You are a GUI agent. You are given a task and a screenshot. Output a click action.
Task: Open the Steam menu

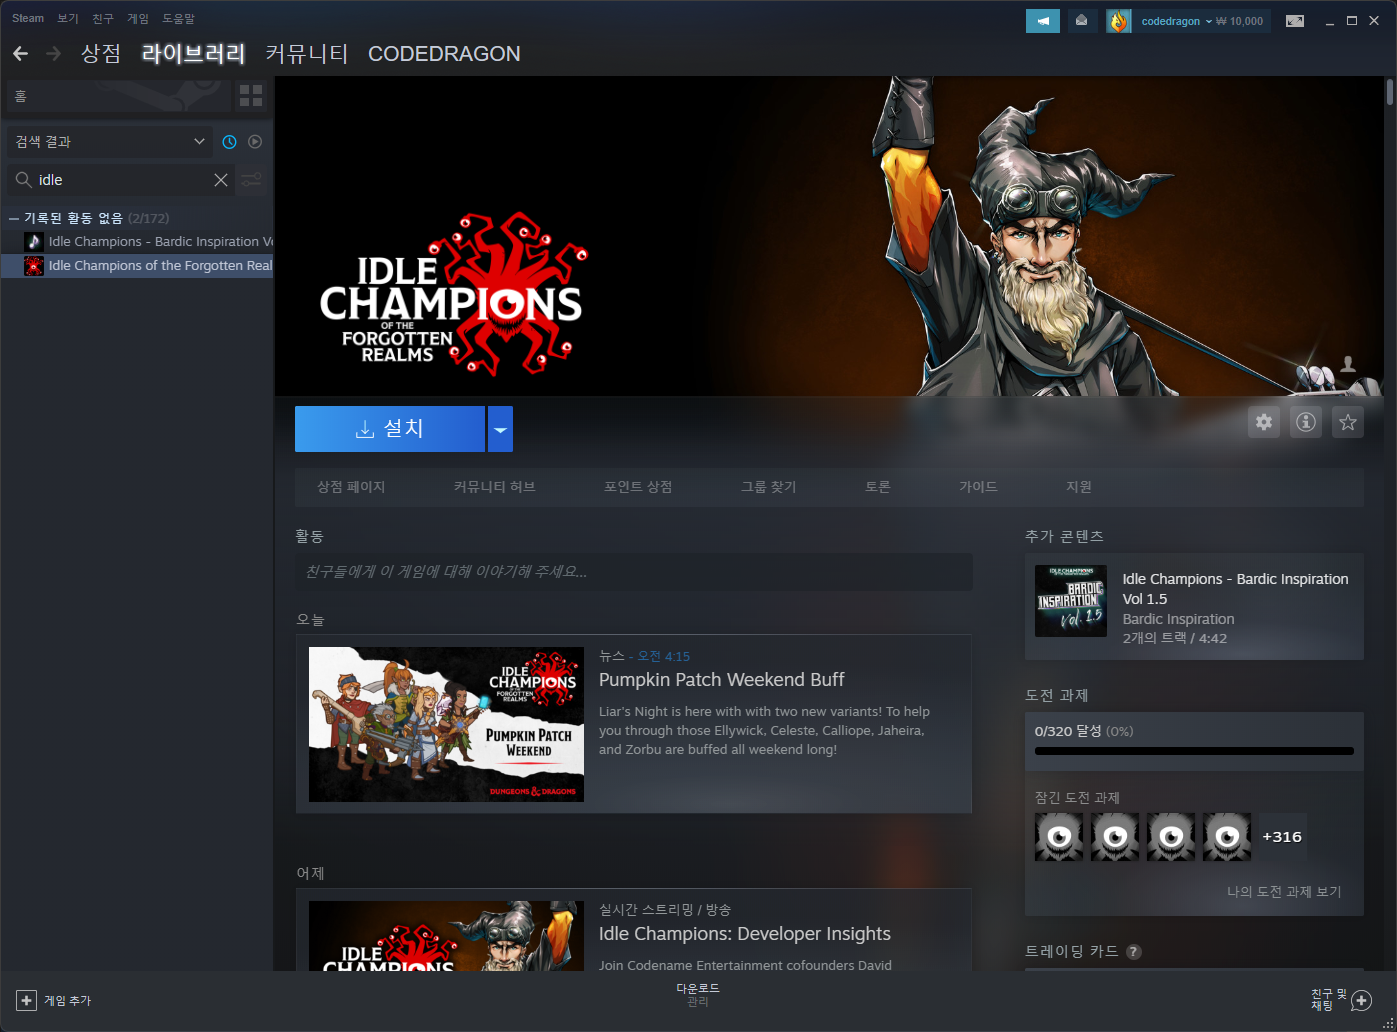click(28, 19)
